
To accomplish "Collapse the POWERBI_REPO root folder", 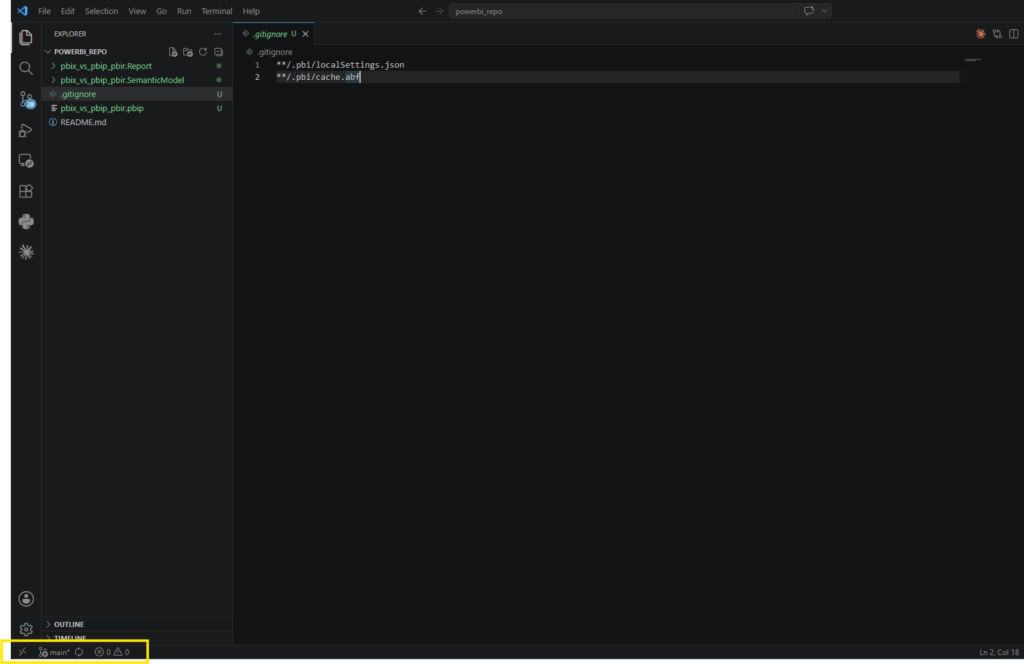I will (x=48, y=52).
